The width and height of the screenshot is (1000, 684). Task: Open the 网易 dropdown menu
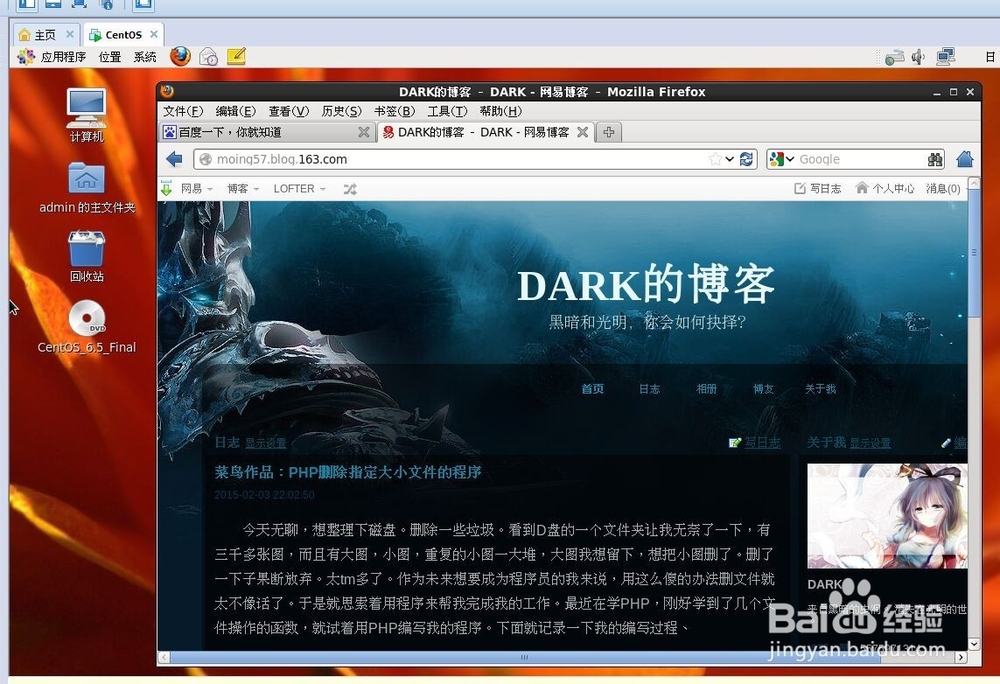(190, 188)
